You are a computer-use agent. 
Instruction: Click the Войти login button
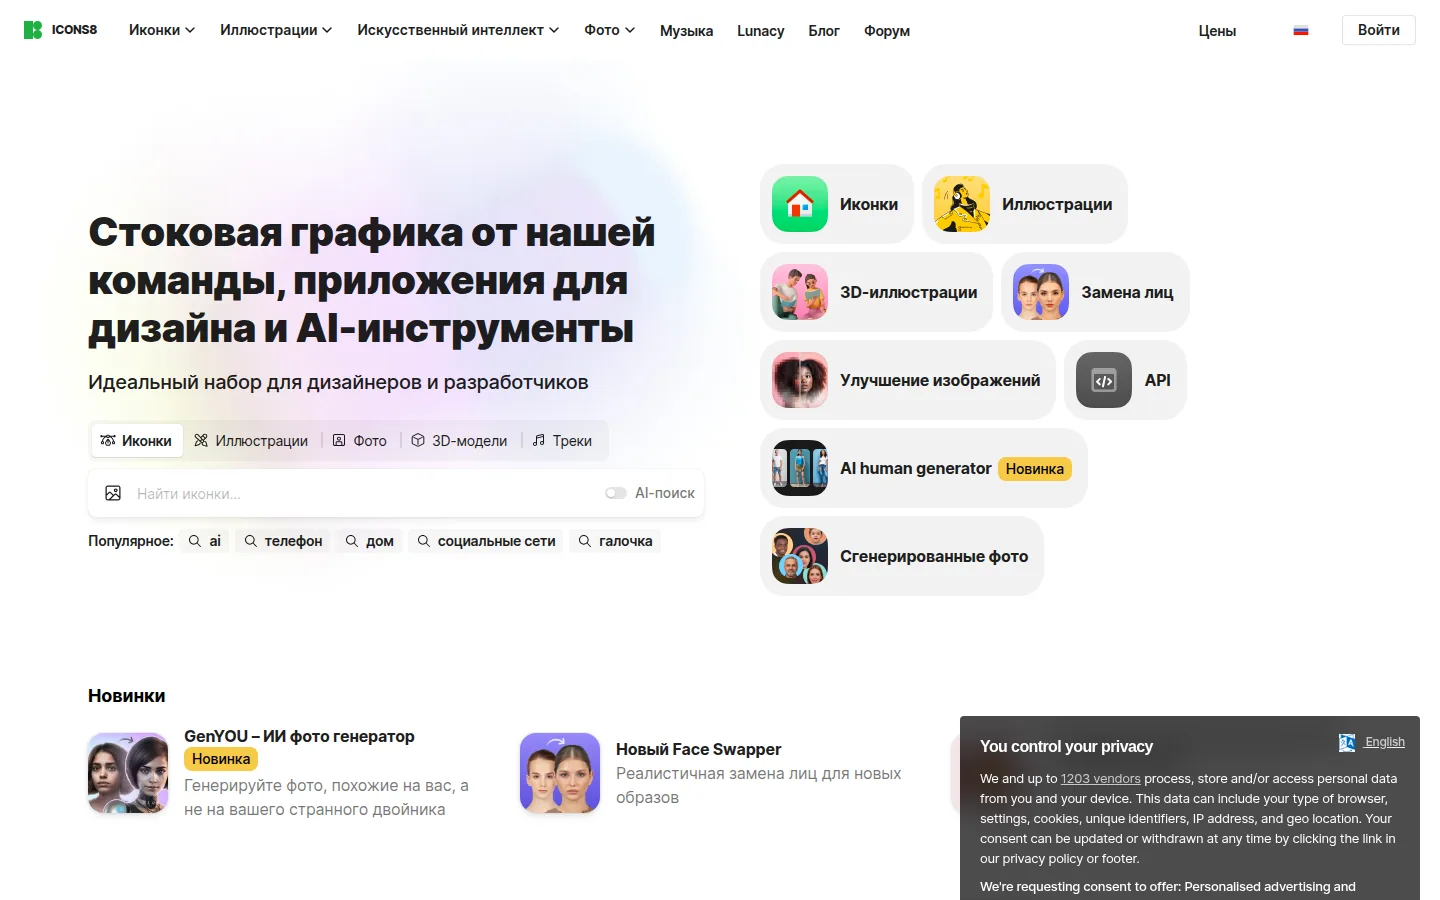1378,30
